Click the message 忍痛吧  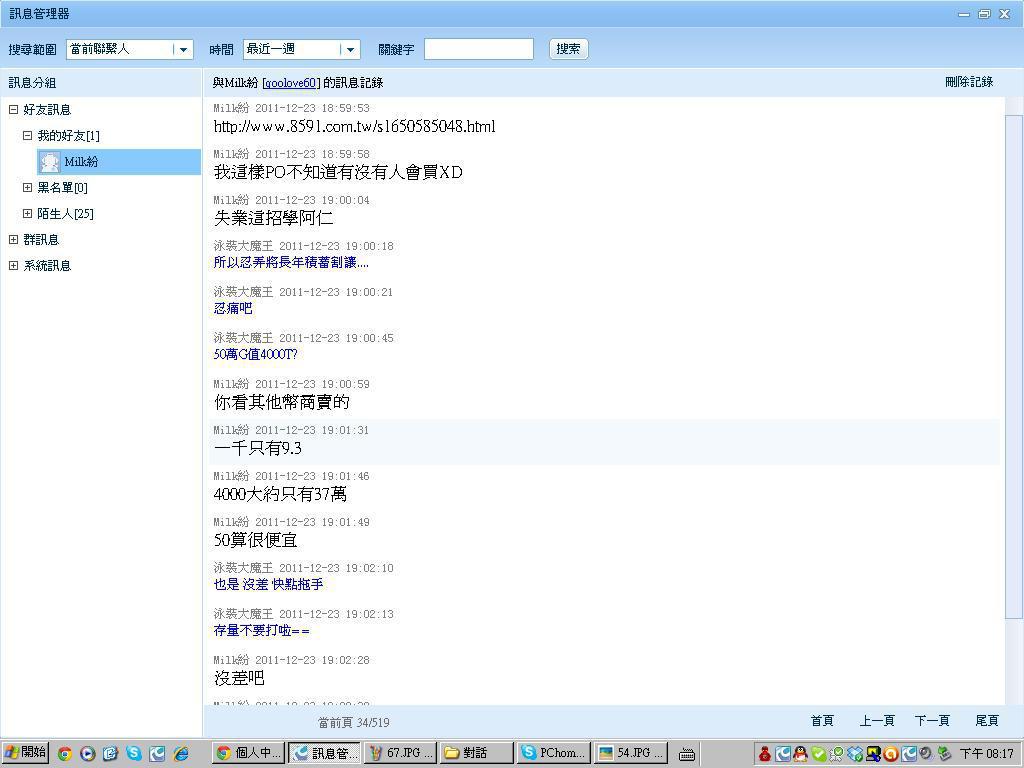click(233, 308)
